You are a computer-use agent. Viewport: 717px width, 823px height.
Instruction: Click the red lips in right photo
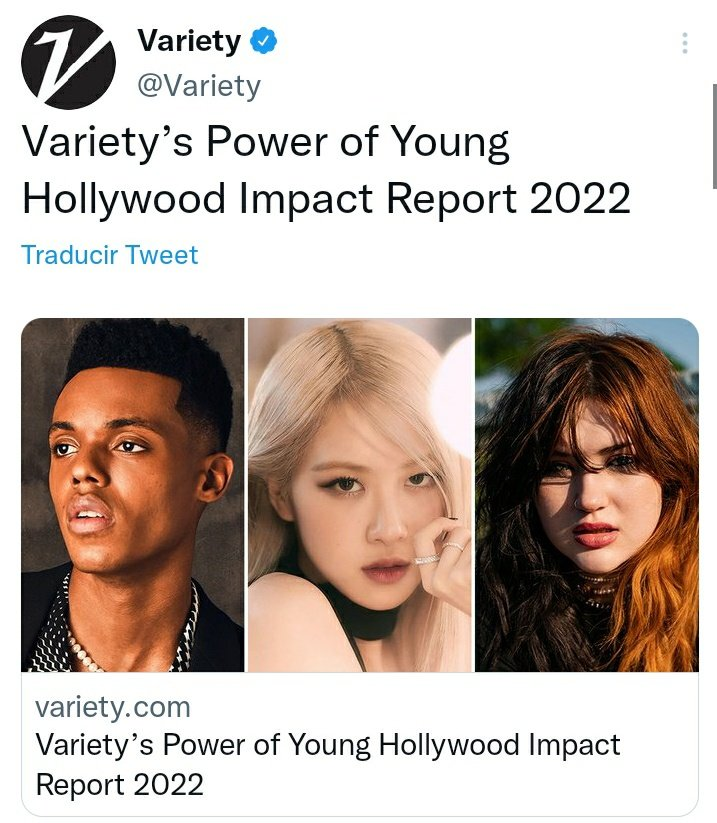594,534
